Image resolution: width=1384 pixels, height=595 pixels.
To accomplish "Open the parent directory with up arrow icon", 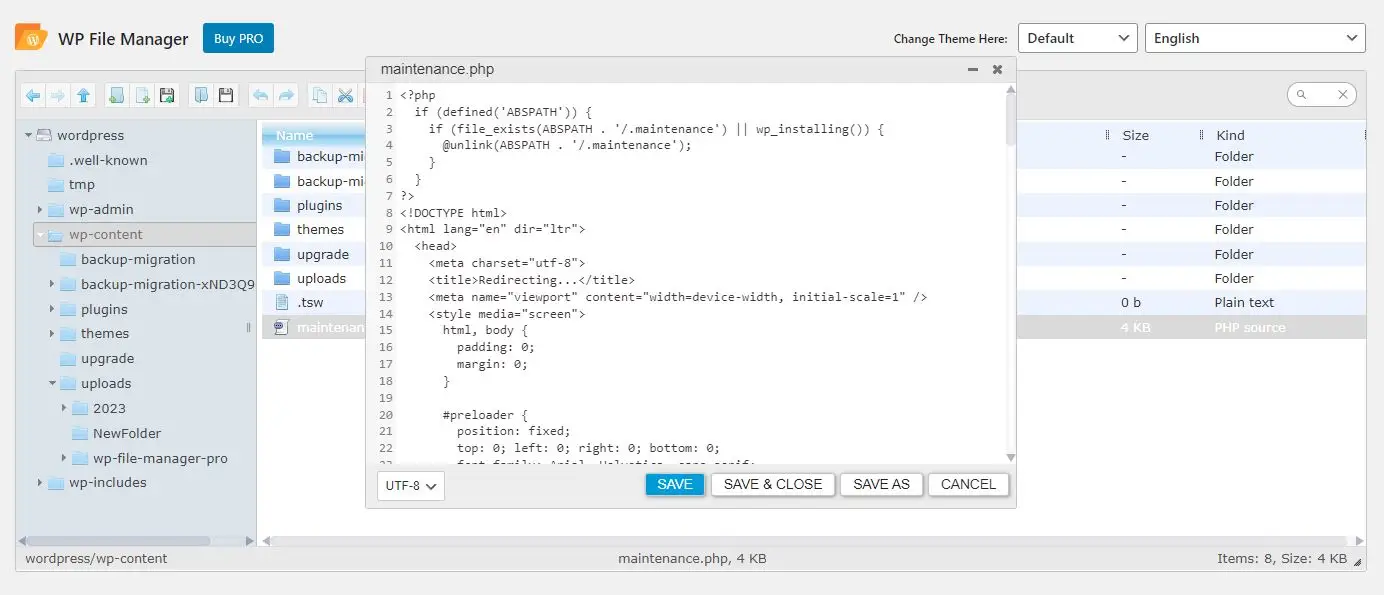I will pos(81,94).
